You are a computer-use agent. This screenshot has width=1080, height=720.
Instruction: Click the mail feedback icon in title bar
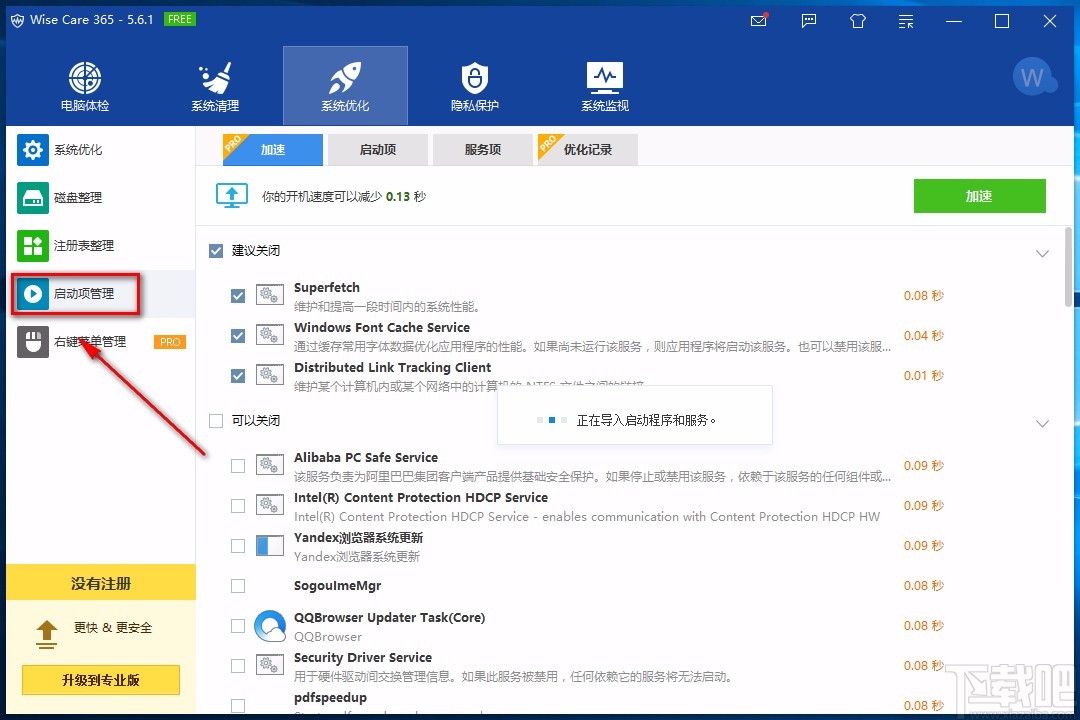point(759,21)
